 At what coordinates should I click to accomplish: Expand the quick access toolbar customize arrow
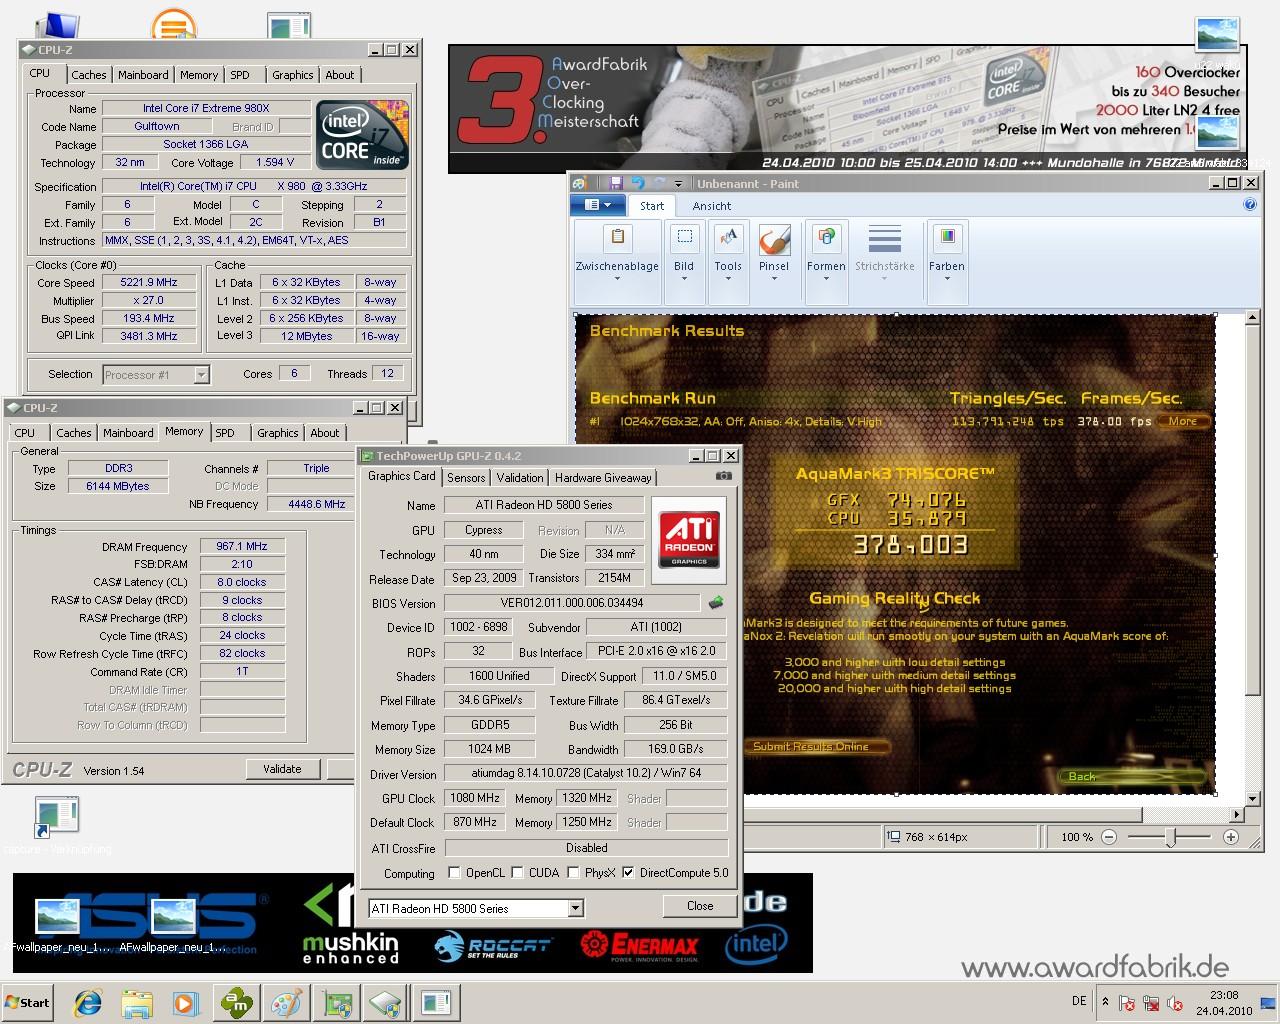(x=678, y=183)
